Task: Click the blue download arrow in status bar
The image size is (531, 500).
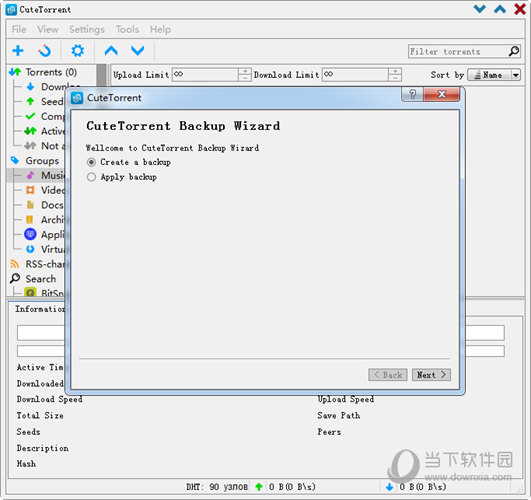Action: pyautogui.click(x=389, y=487)
